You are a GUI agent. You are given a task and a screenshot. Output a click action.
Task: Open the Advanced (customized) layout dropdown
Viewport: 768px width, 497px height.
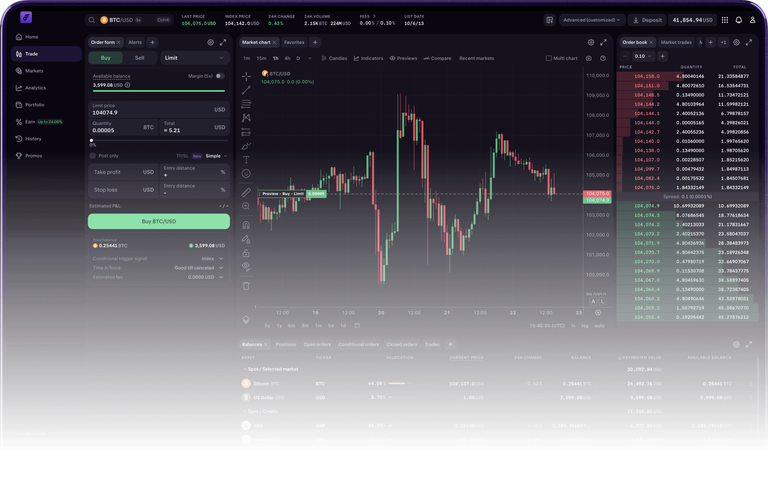(592, 20)
